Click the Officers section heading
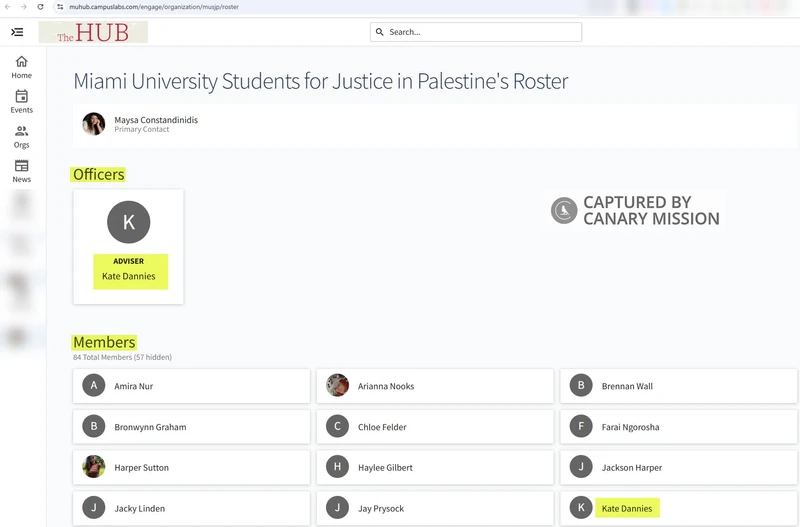This screenshot has width=800, height=527. [98, 174]
